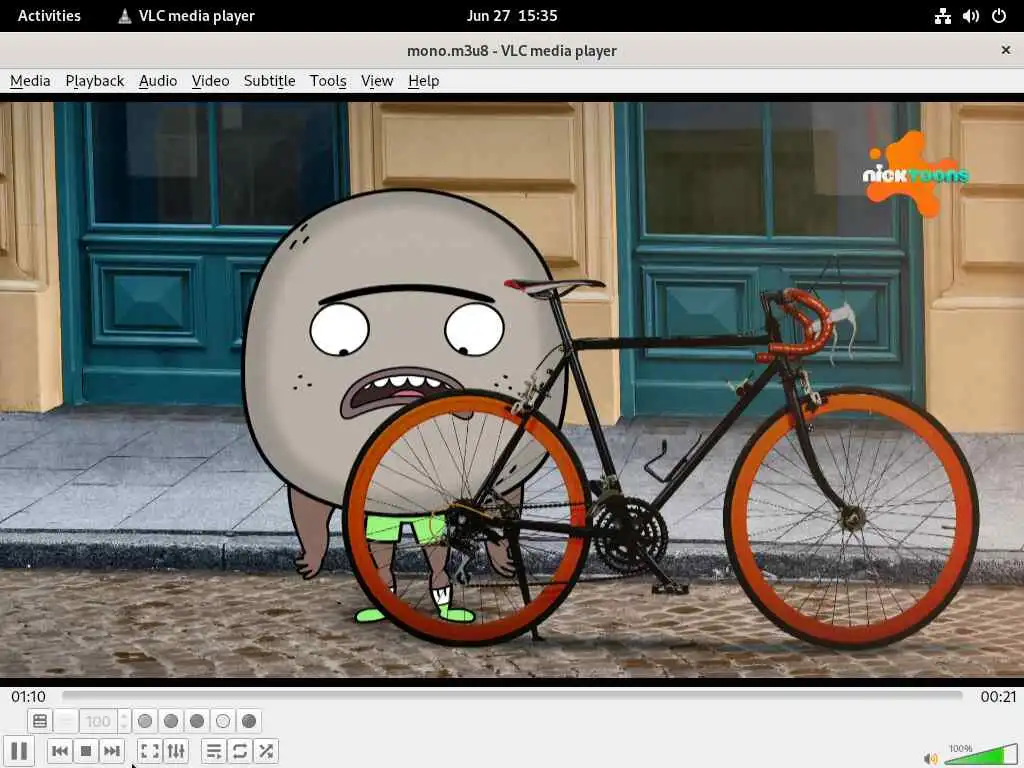Open the View menu
This screenshot has height=768, width=1024.
pyautogui.click(x=377, y=81)
